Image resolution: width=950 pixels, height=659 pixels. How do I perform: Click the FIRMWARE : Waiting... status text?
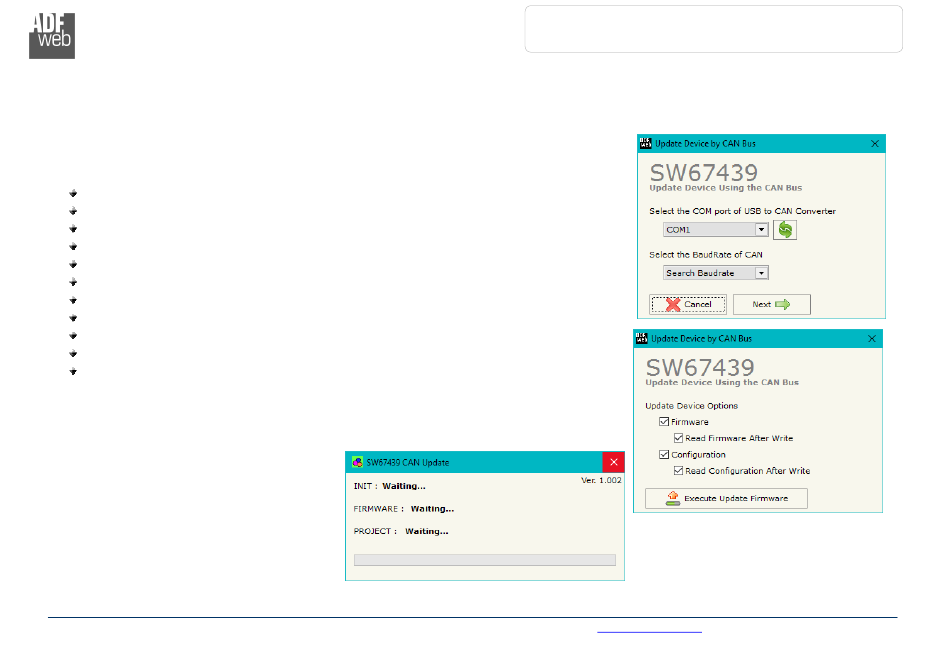coord(404,509)
